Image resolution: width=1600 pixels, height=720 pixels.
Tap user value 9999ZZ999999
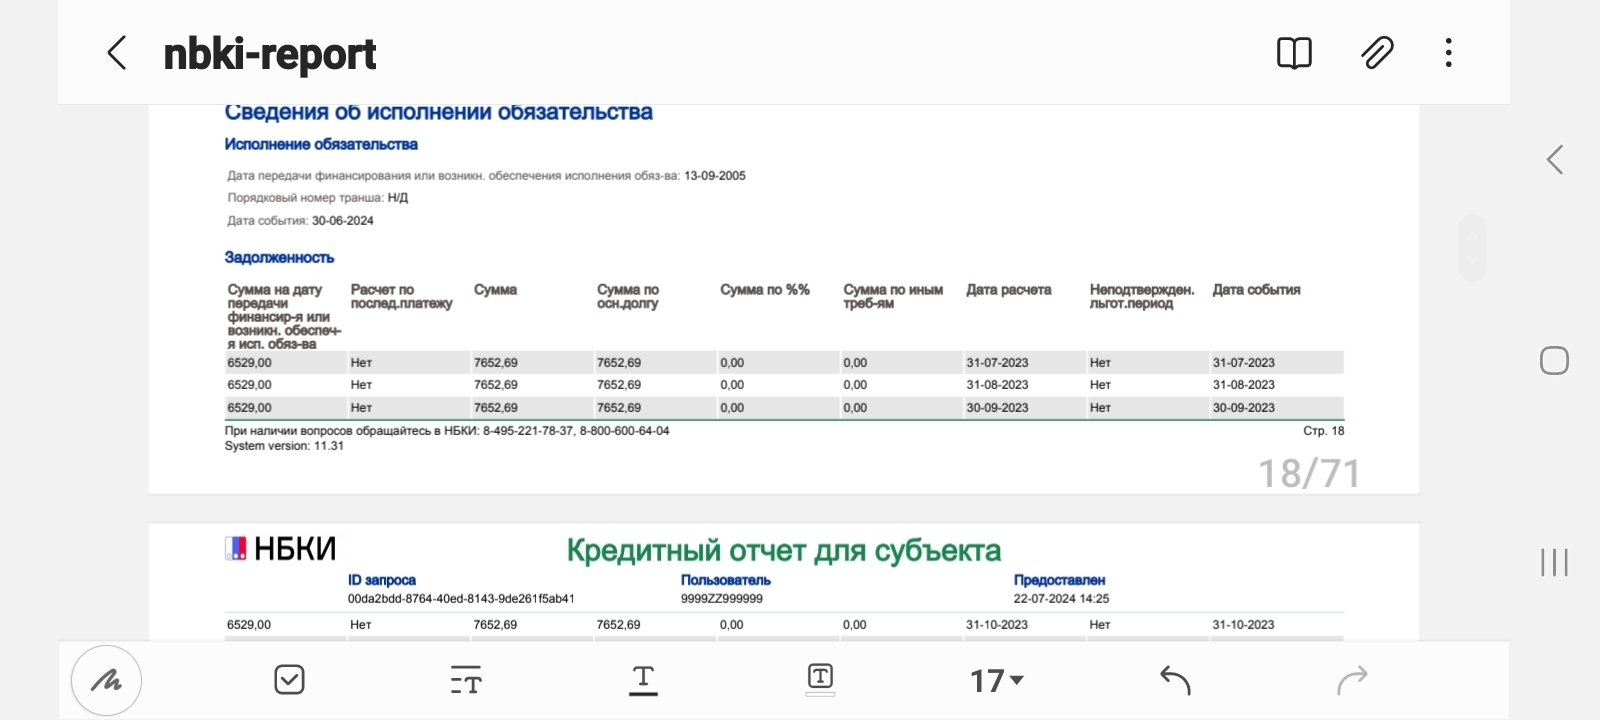point(722,599)
